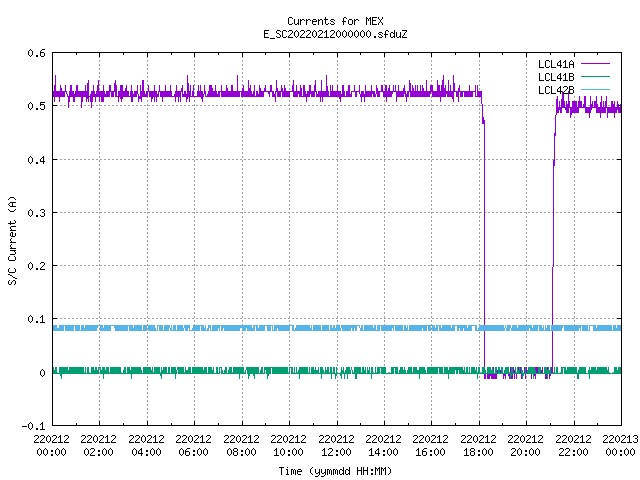
Task: Click the x-axis label 'Time (yymmdd HH:MM)'
Action: 335,471
